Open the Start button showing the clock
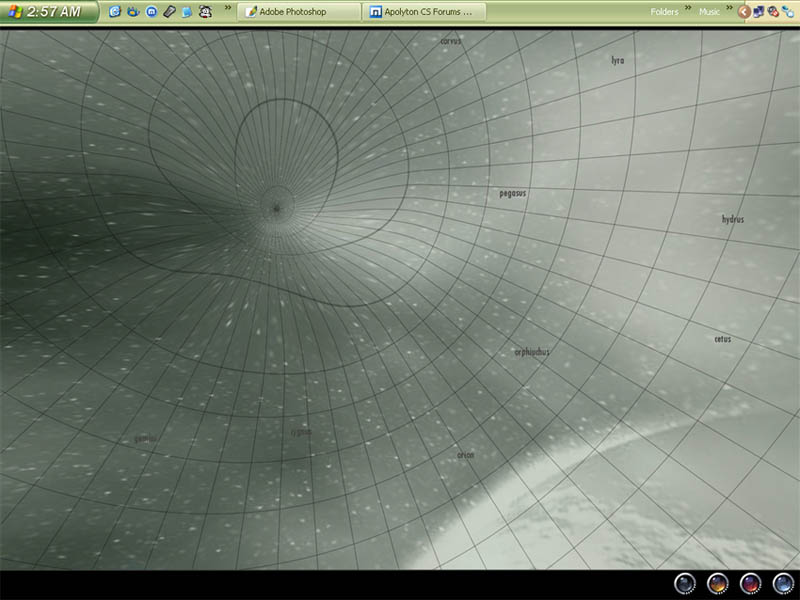 [48, 12]
